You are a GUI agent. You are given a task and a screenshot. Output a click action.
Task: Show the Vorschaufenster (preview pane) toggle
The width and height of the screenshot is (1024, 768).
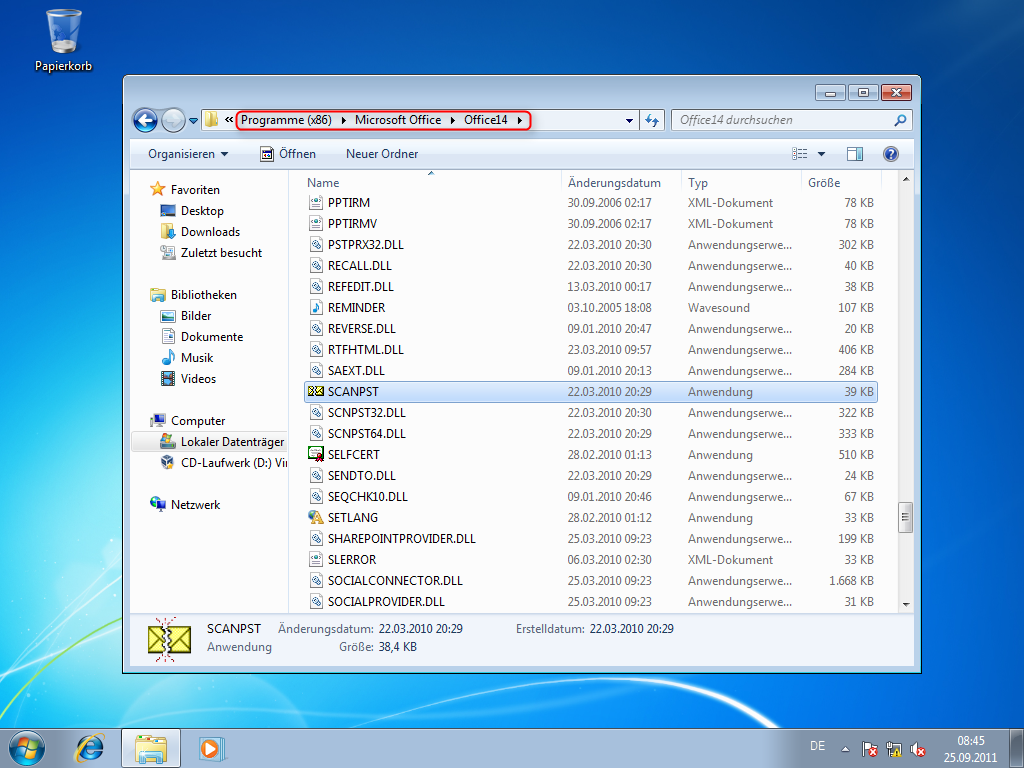pyautogui.click(x=855, y=153)
